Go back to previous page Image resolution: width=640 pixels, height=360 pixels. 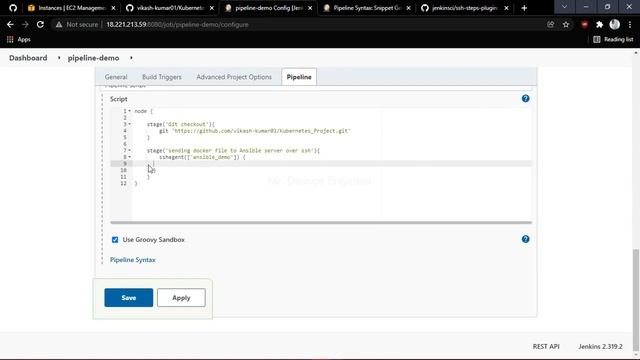(10, 24)
